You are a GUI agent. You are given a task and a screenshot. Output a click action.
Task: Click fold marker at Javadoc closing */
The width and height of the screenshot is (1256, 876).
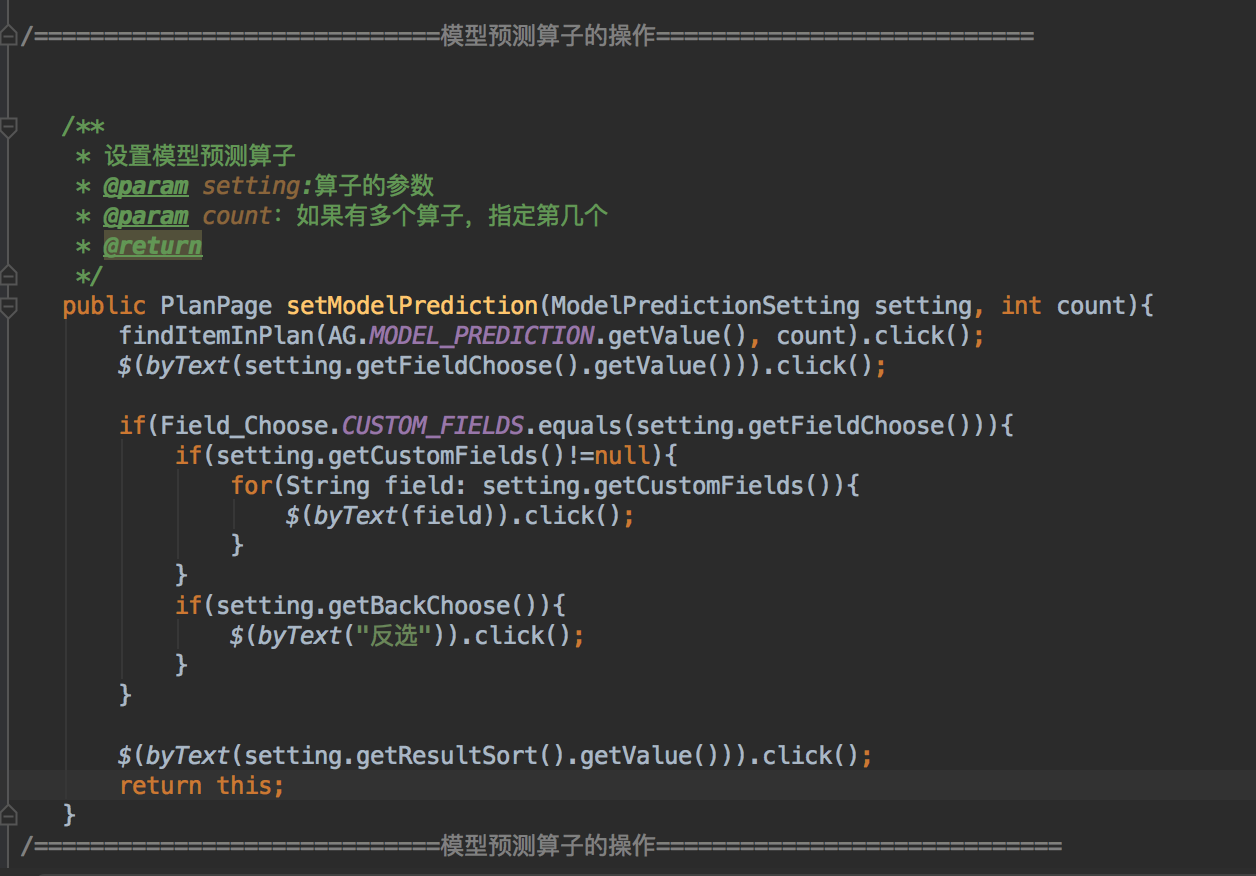tap(9, 275)
